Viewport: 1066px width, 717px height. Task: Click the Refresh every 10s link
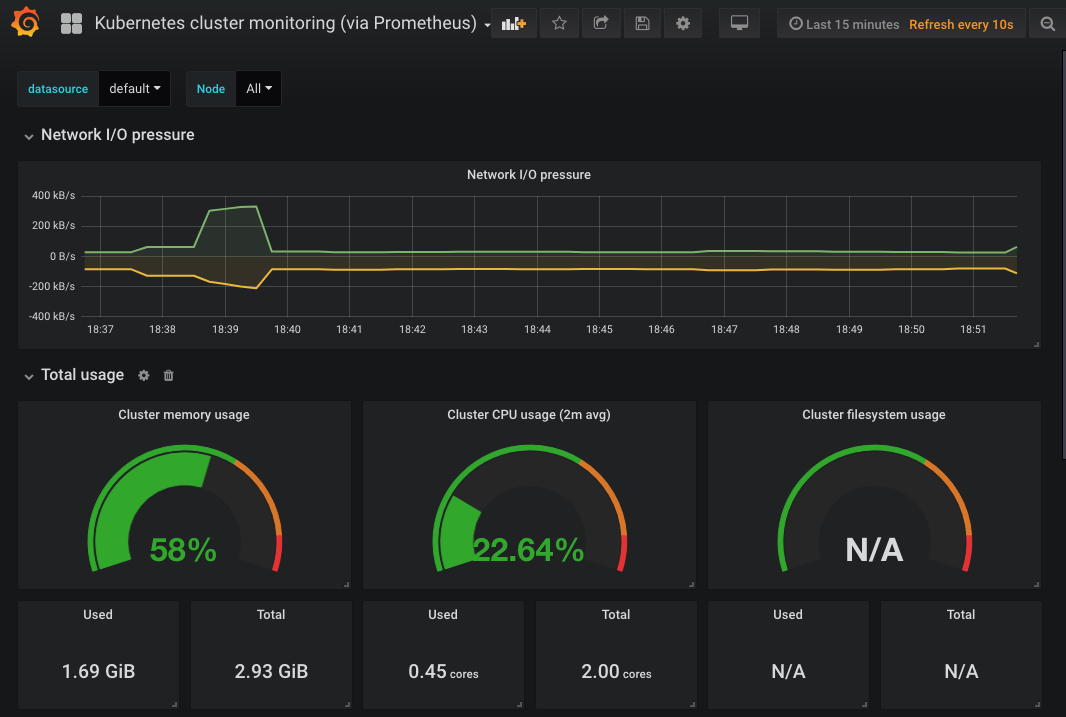[x=962, y=23]
